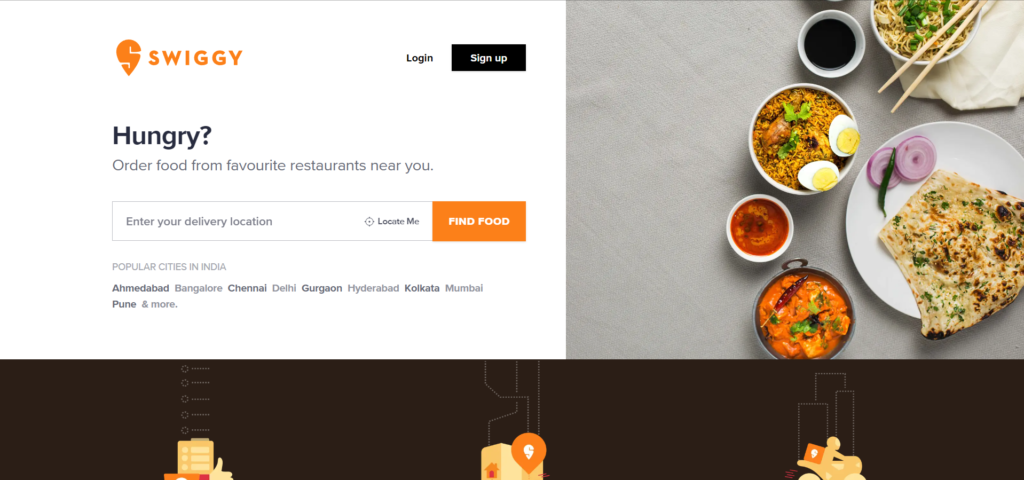Open the Login link

coord(419,57)
